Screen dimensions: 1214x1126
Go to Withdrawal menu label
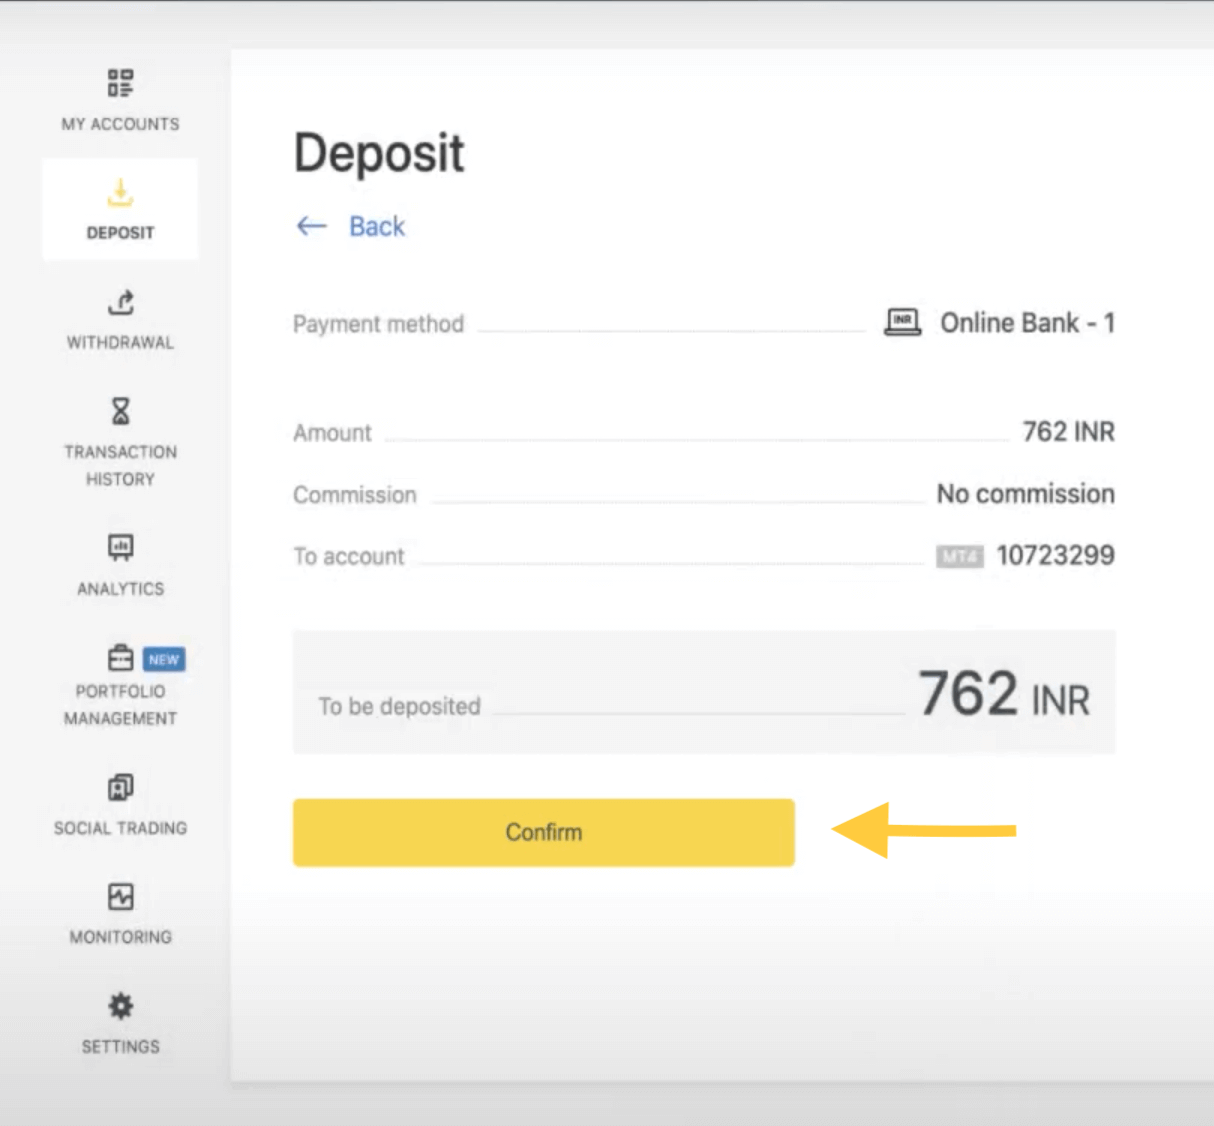[120, 342]
